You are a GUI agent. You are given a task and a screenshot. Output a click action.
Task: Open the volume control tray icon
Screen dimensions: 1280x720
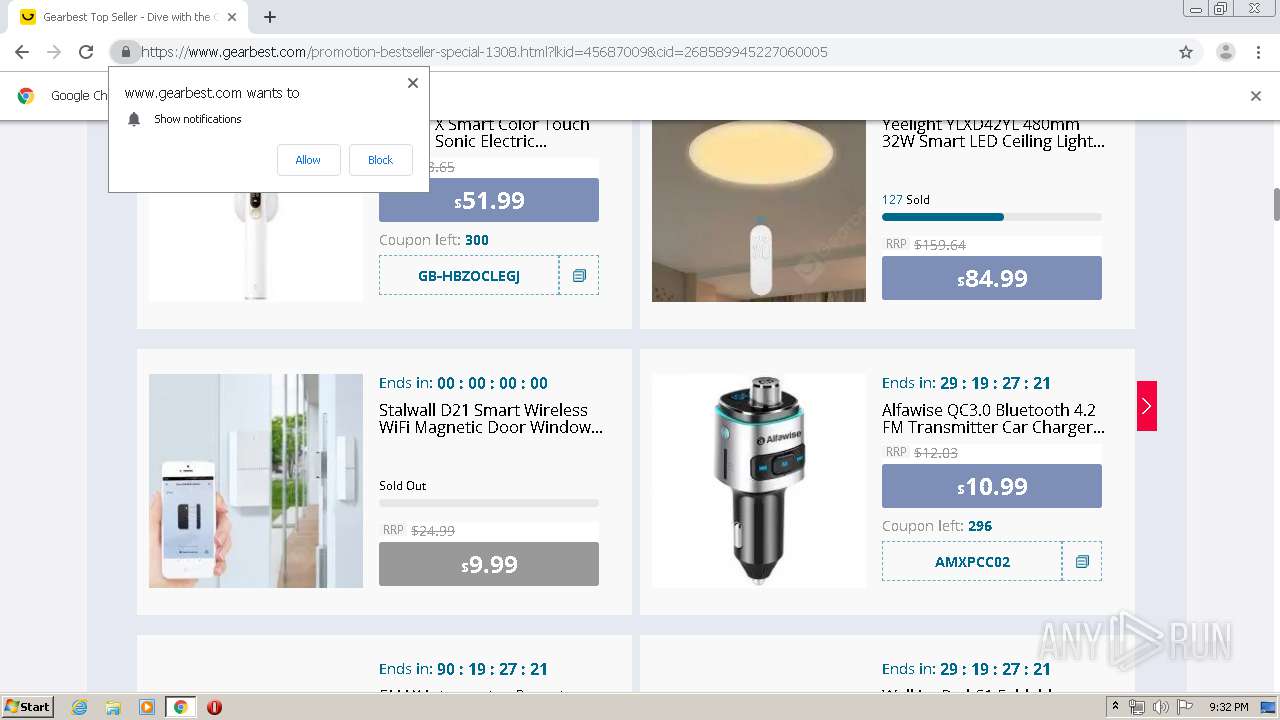pyautogui.click(x=1160, y=707)
